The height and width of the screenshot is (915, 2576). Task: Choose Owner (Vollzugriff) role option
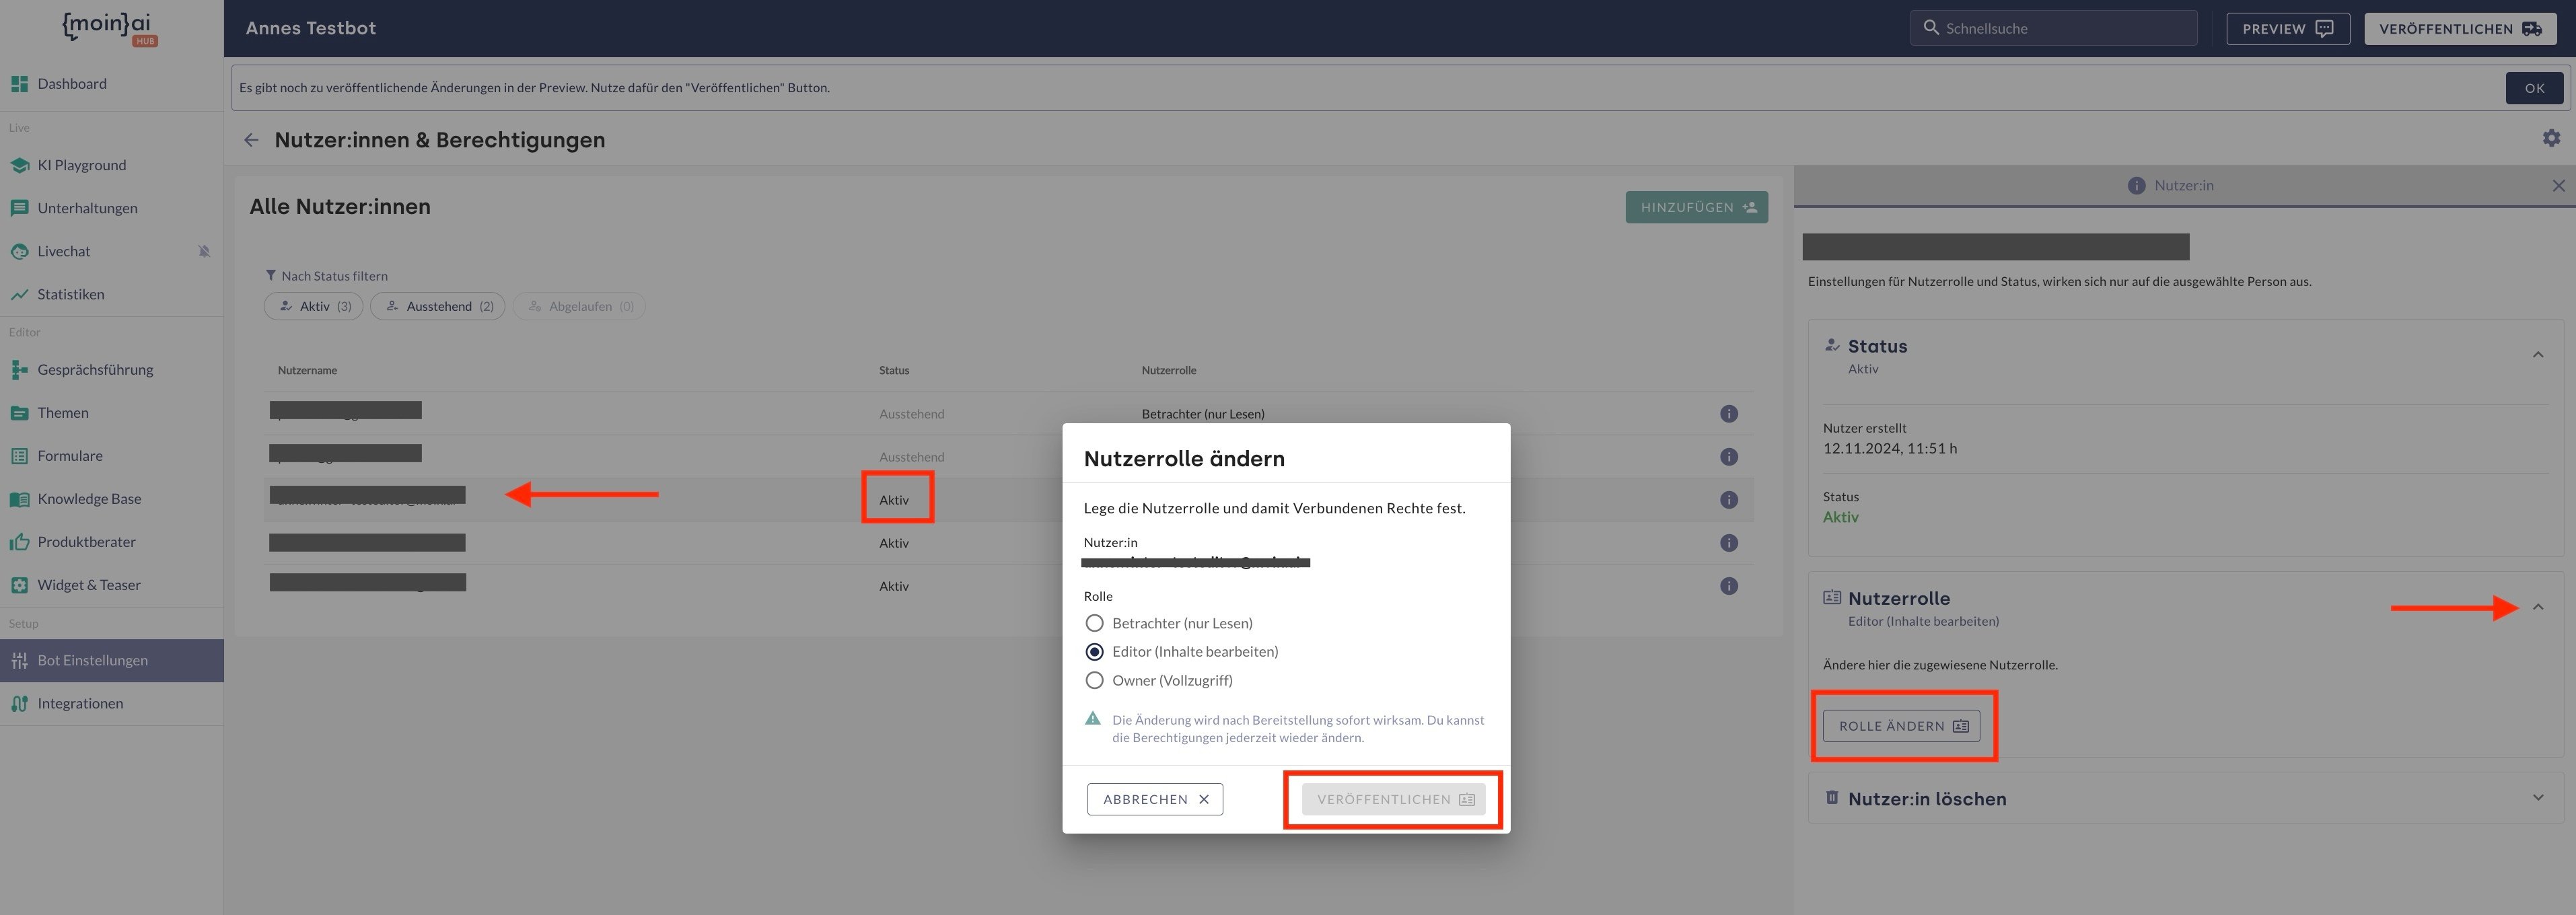pos(1095,681)
